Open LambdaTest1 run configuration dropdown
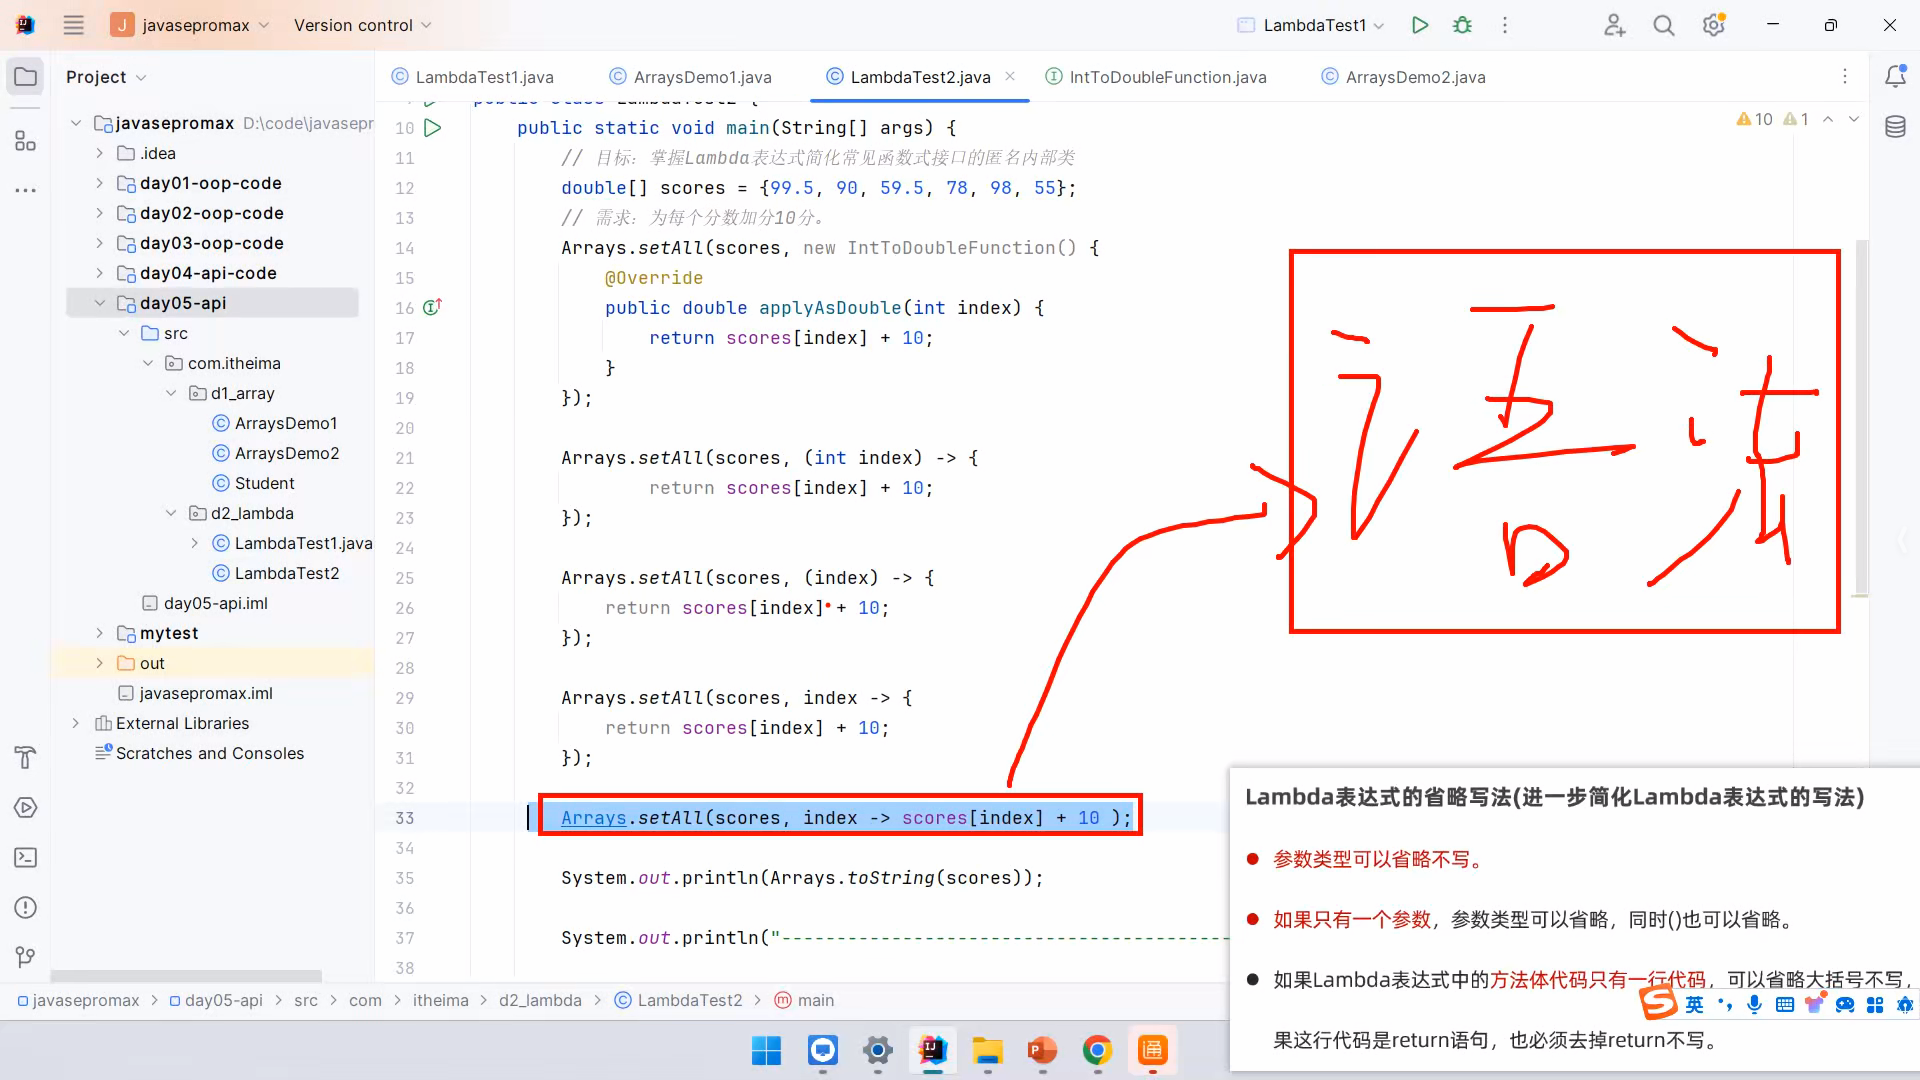Screen dimensions: 1920x1080 (x=1311, y=25)
